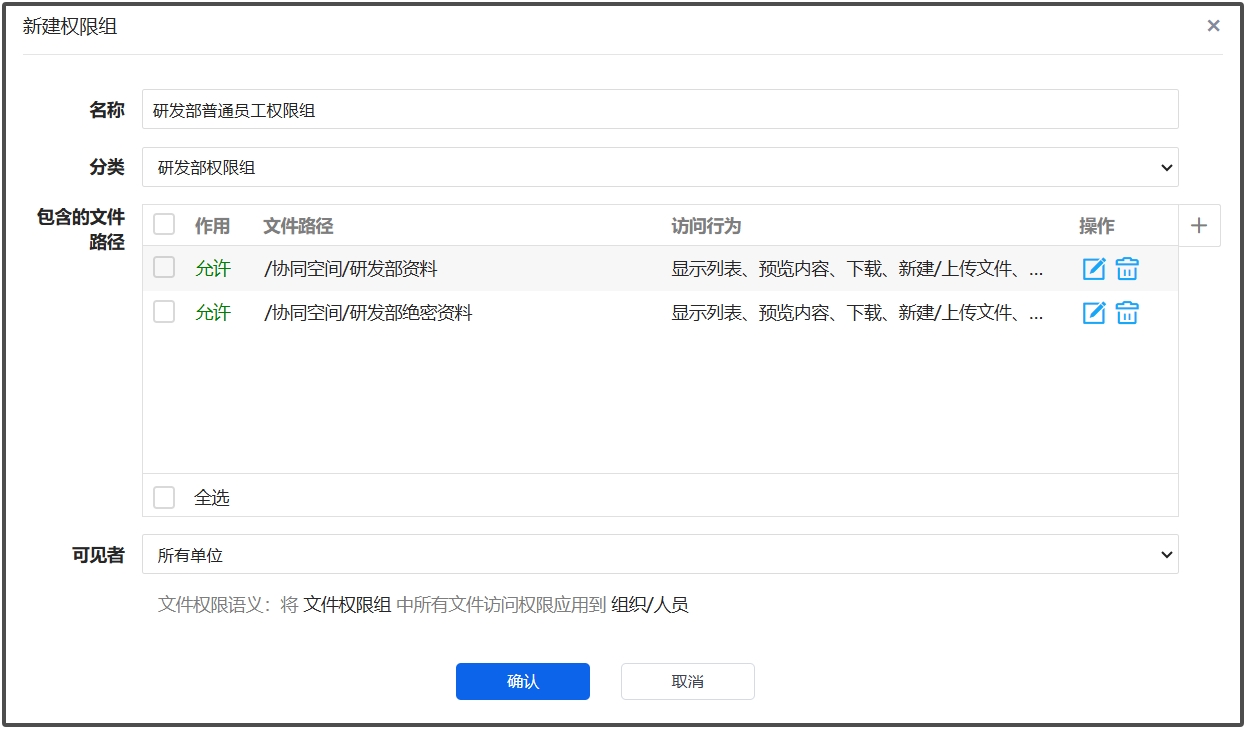Open the 分类 dropdown

[x=660, y=168]
